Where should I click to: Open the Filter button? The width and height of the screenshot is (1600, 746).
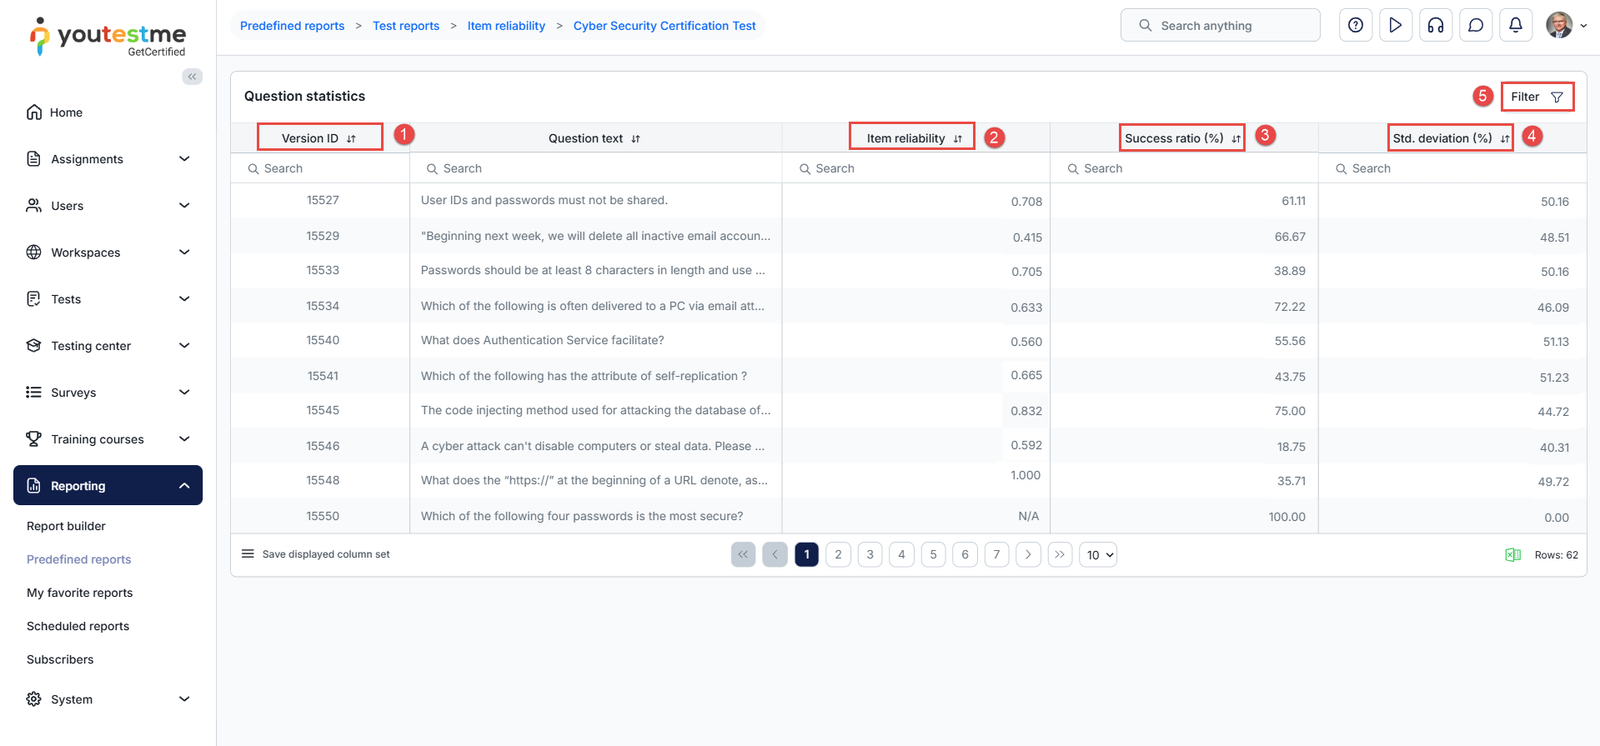[1536, 97]
